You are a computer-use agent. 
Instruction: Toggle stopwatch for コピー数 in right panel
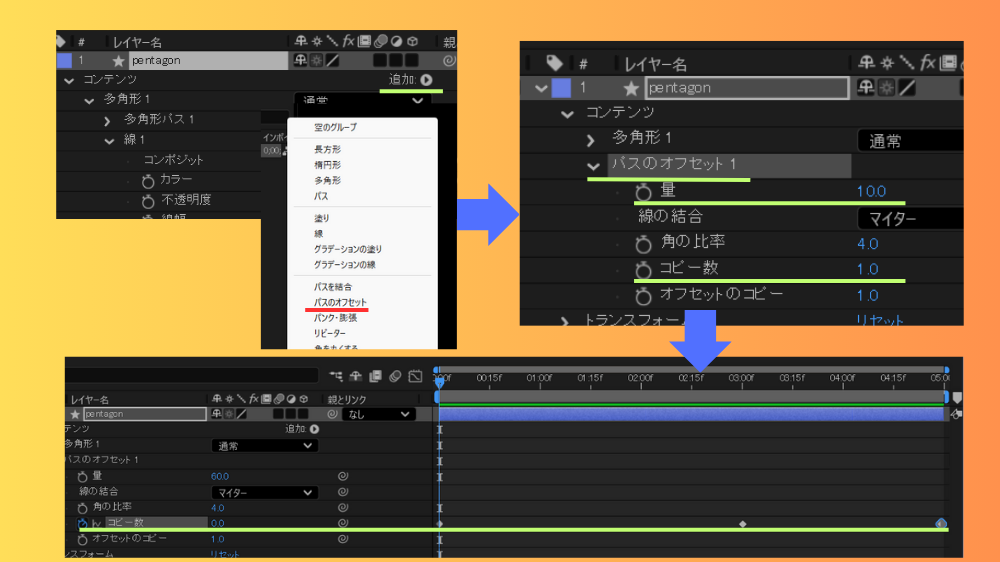click(644, 268)
